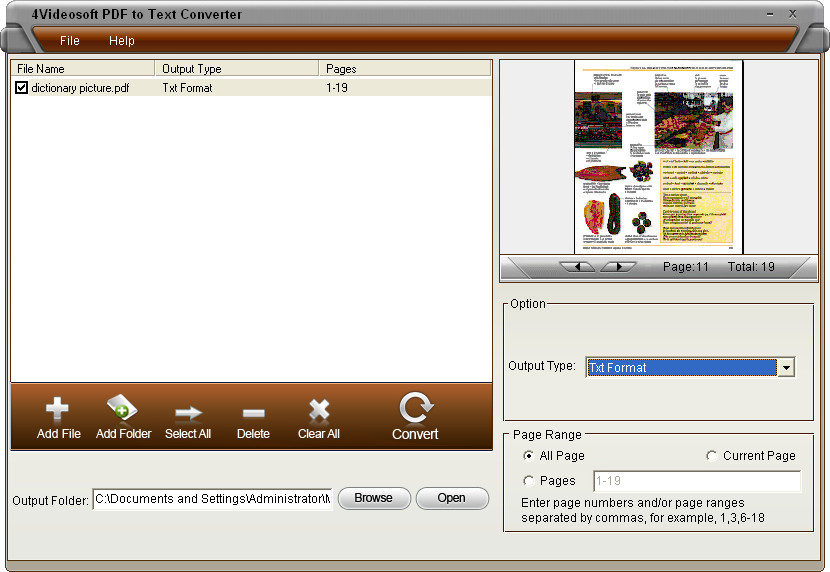The image size is (830, 572).
Task: Hit the Clear All X icon
Action: (319, 410)
